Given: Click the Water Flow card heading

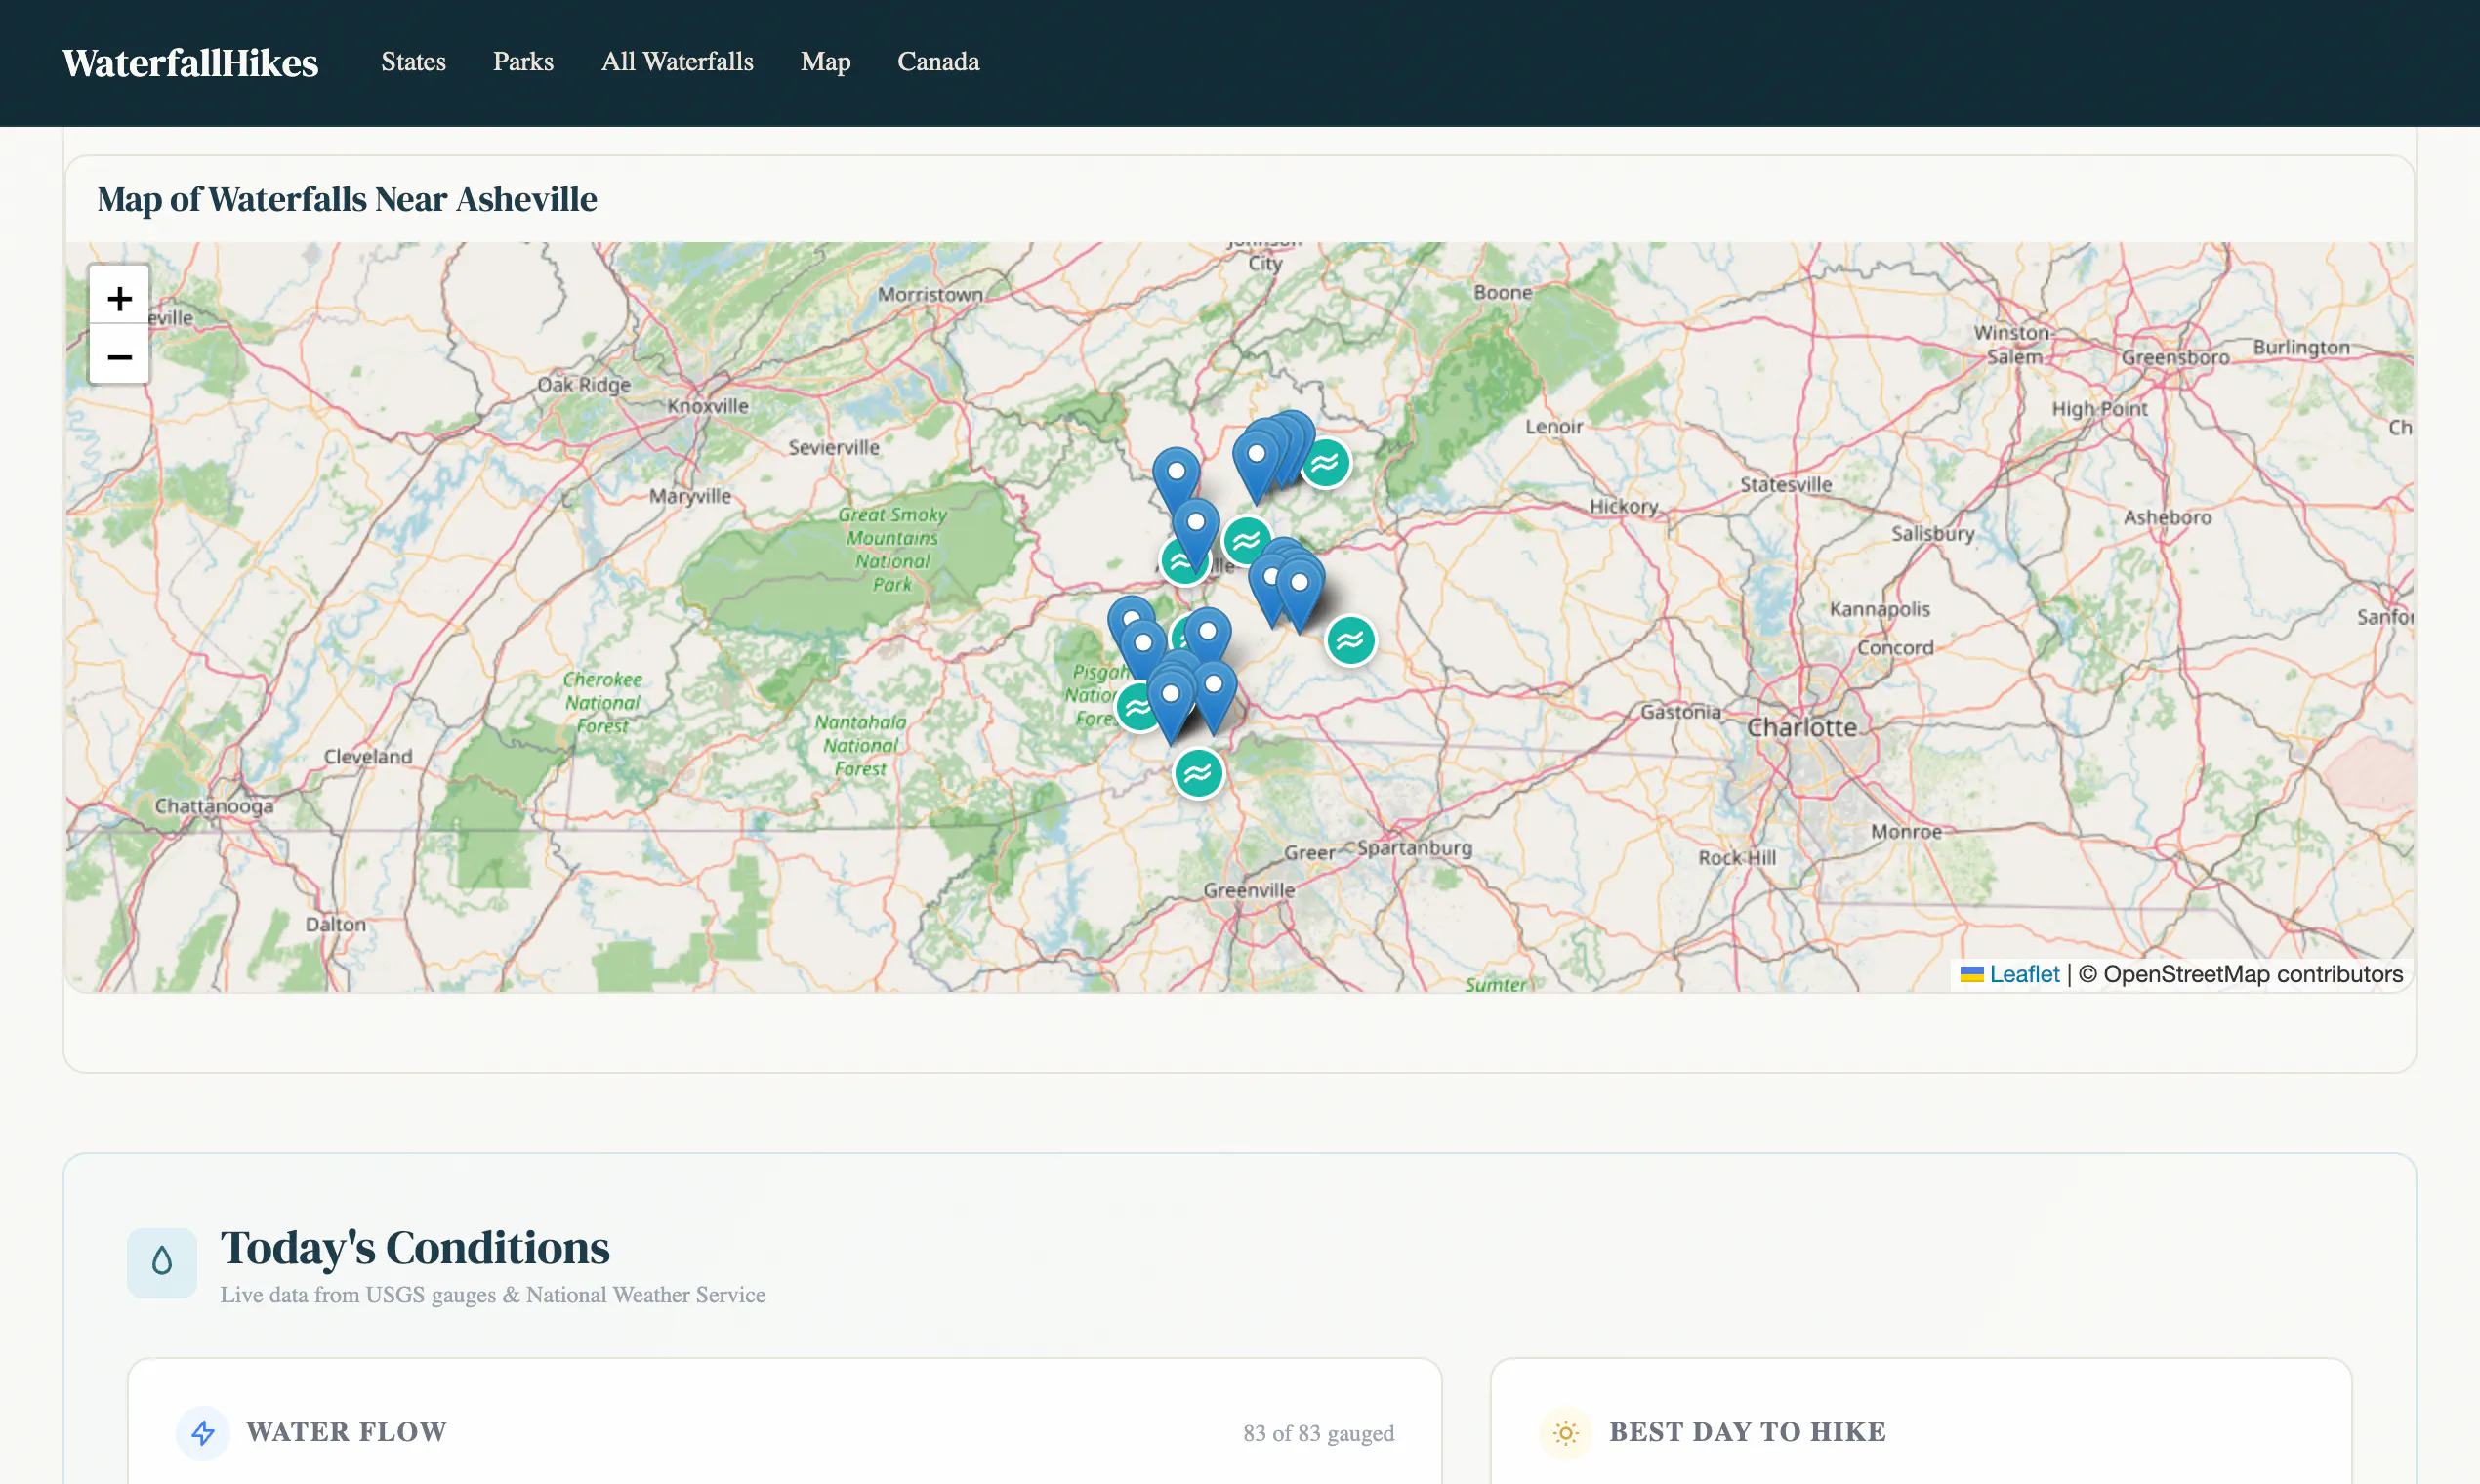Looking at the screenshot, I should [x=346, y=1432].
